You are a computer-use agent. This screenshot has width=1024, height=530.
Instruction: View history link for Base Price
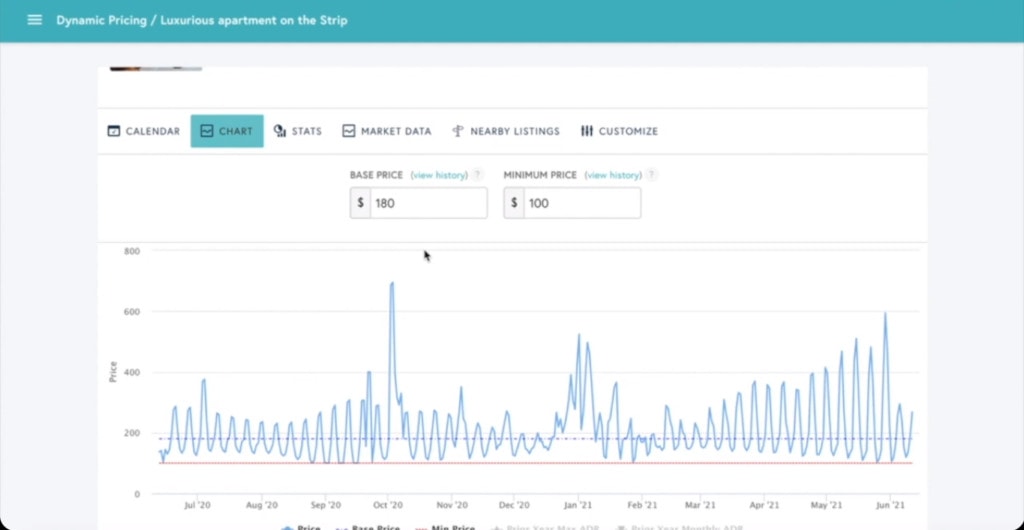pyautogui.click(x=439, y=175)
